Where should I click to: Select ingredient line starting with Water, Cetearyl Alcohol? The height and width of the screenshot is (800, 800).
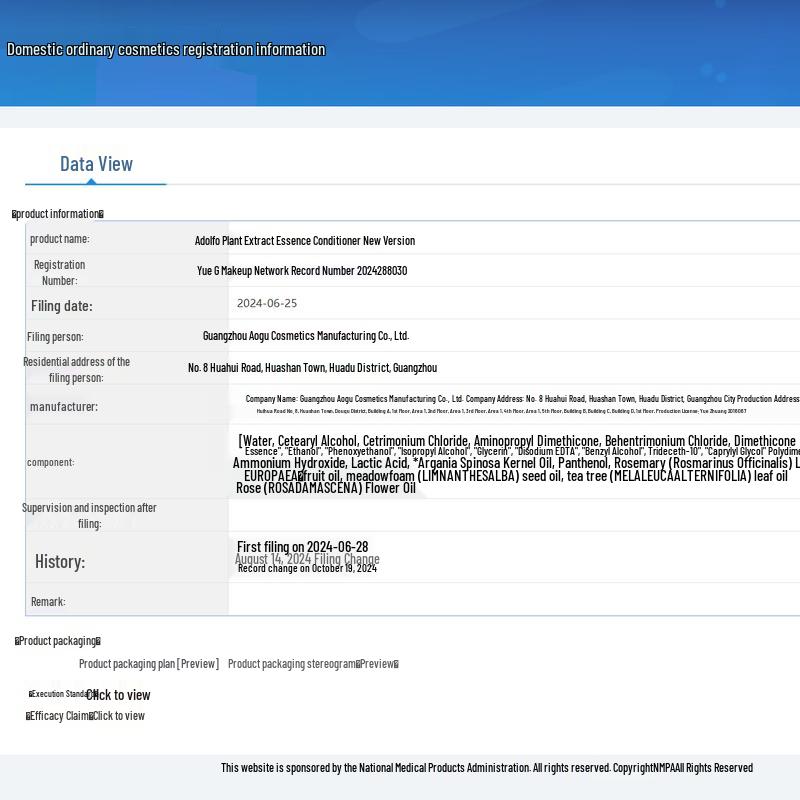pyautogui.click(x=517, y=441)
